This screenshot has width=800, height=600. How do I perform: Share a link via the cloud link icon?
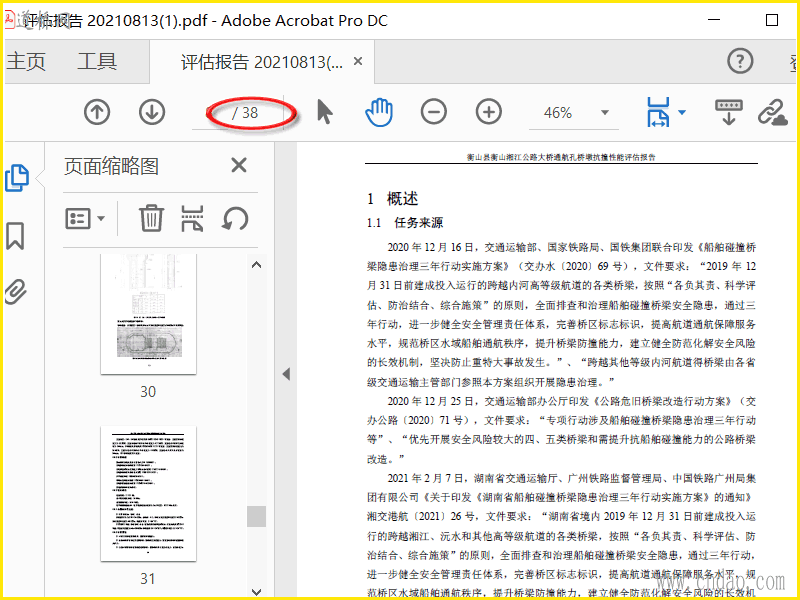pyautogui.click(x=772, y=112)
